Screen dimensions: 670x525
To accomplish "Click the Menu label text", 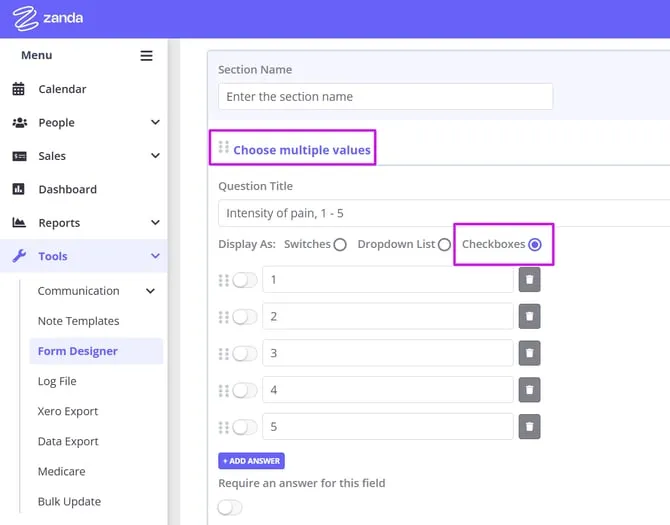I will pyautogui.click(x=37, y=55).
